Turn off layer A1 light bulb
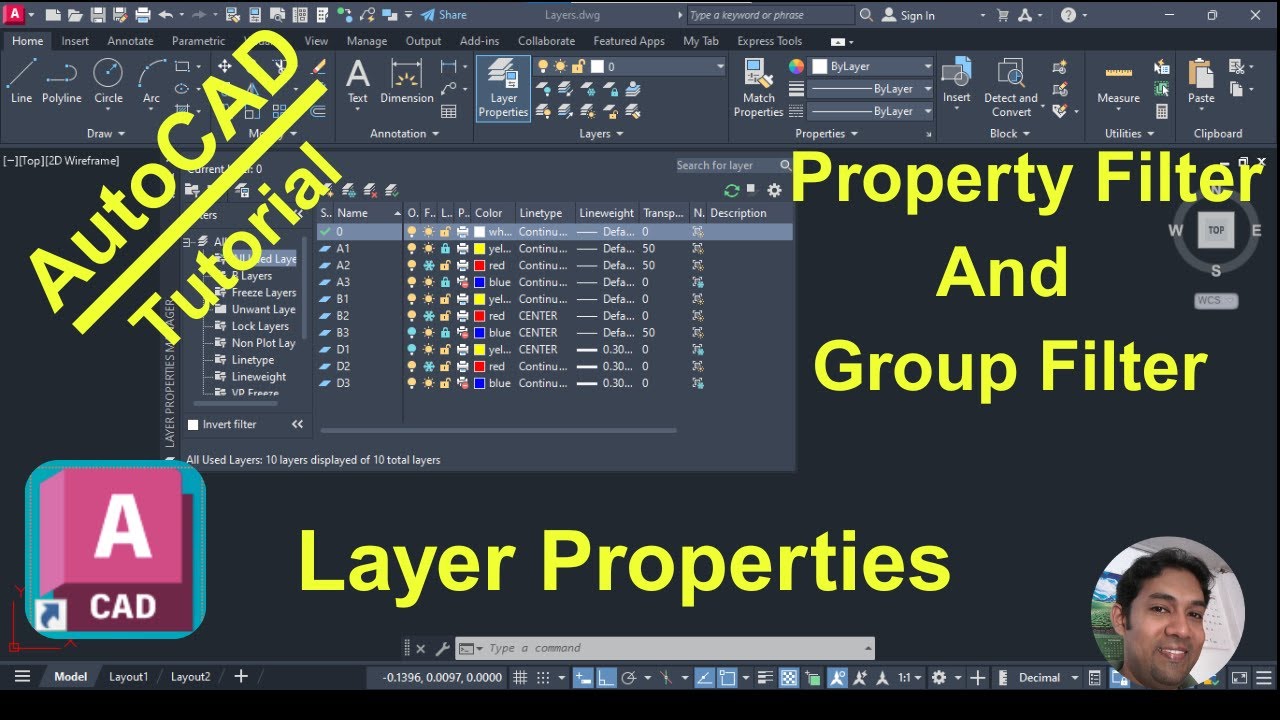1280x720 pixels. [x=412, y=248]
